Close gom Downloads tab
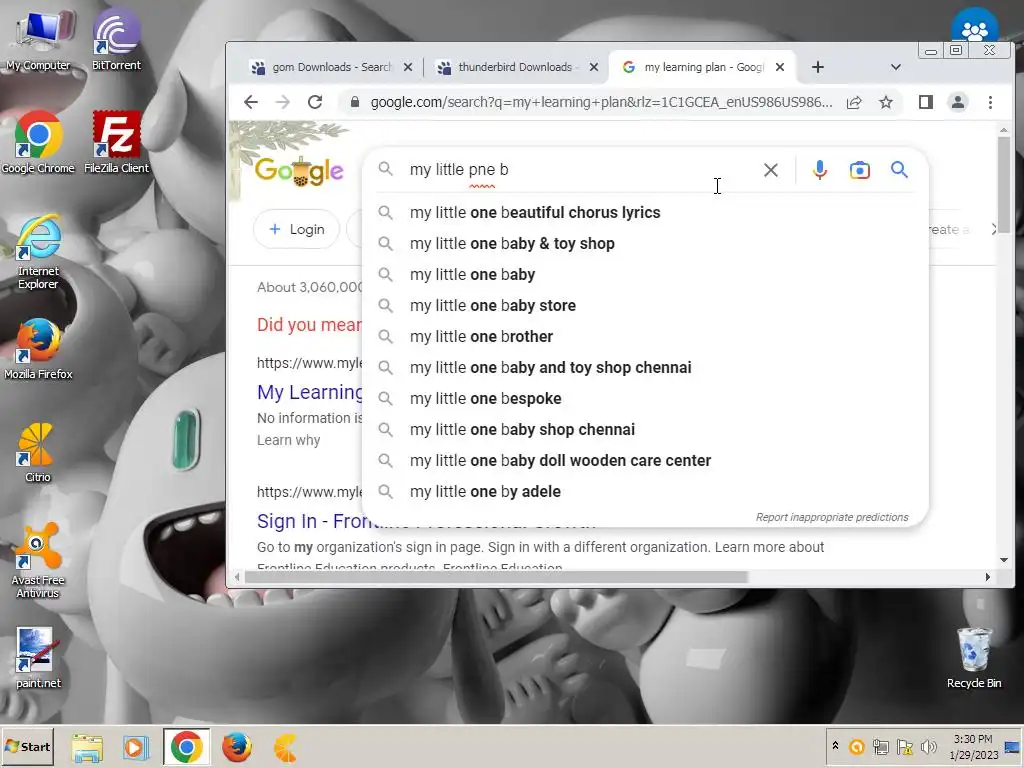 pyautogui.click(x=408, y=67)
